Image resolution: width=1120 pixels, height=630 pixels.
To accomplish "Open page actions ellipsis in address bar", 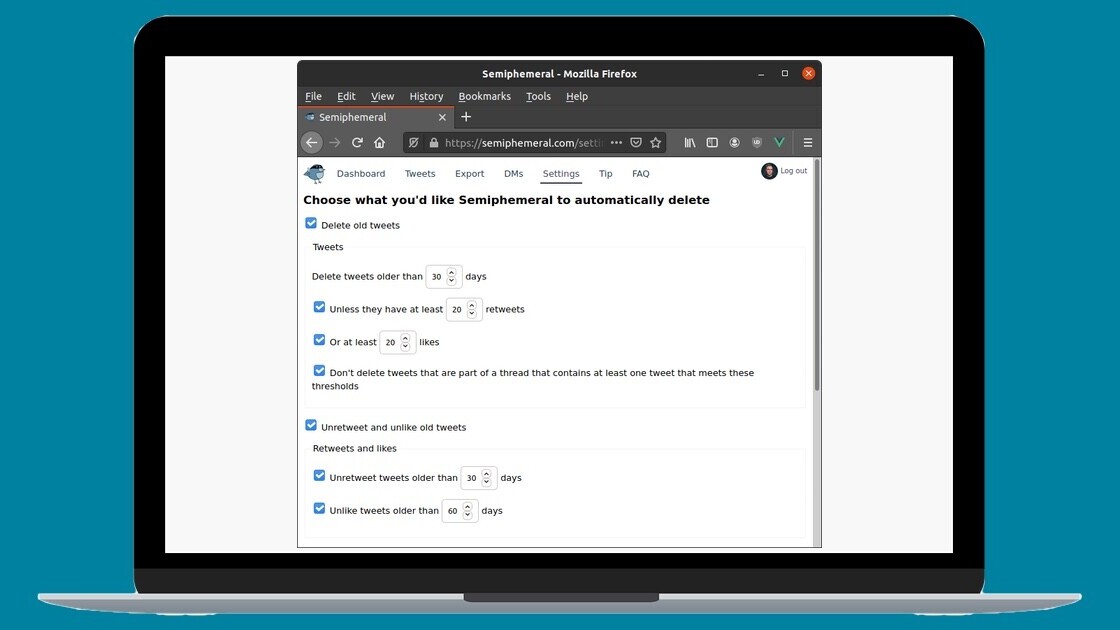I will [616, 143].
